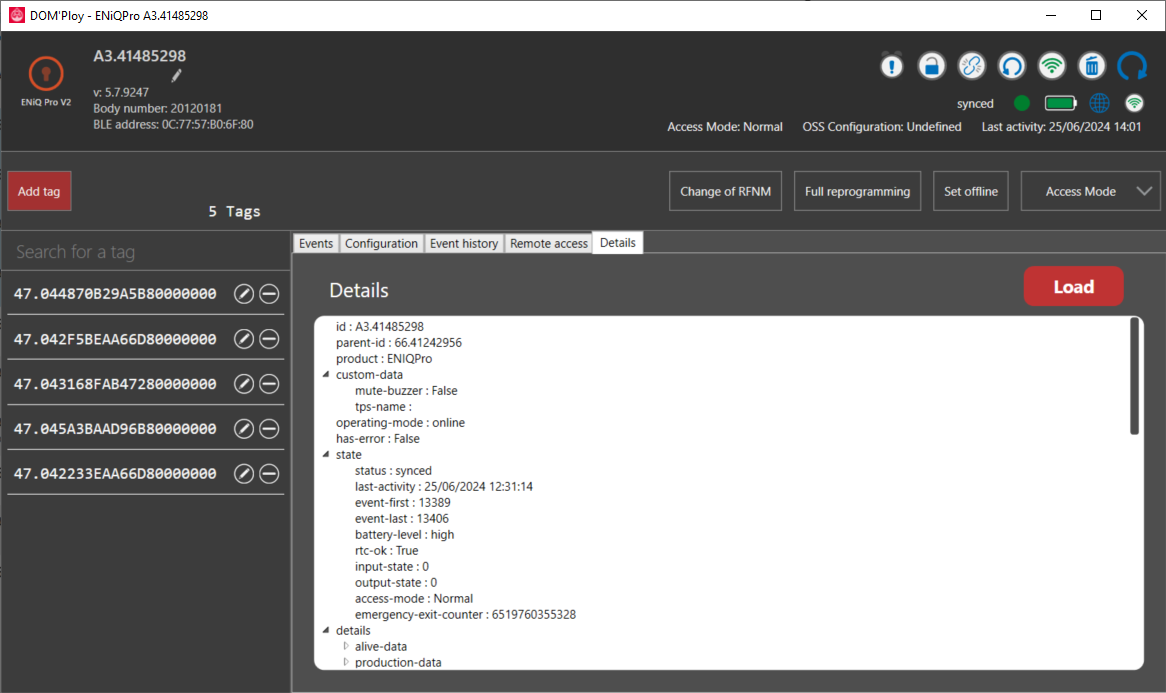The width and height of the screenshot is (1166, 693).
Task: Remove tag 47.044870B29A5B80000000
Action: 269,294
